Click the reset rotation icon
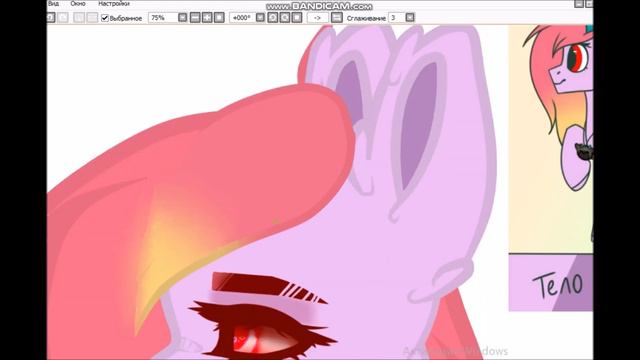 pos(297,18)
